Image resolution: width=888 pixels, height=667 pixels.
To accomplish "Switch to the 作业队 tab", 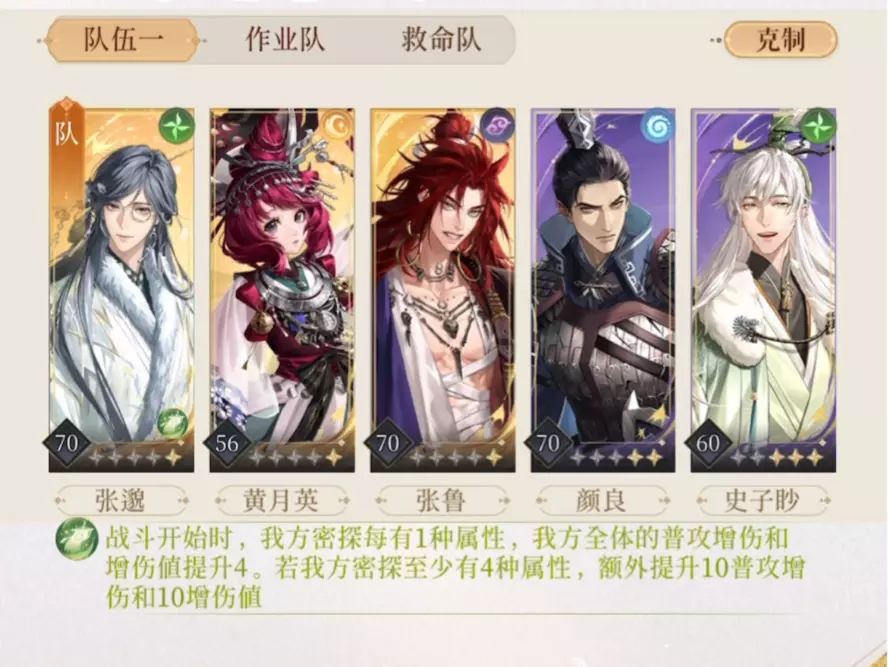I will pyautogui.click(x=285, y=40).
